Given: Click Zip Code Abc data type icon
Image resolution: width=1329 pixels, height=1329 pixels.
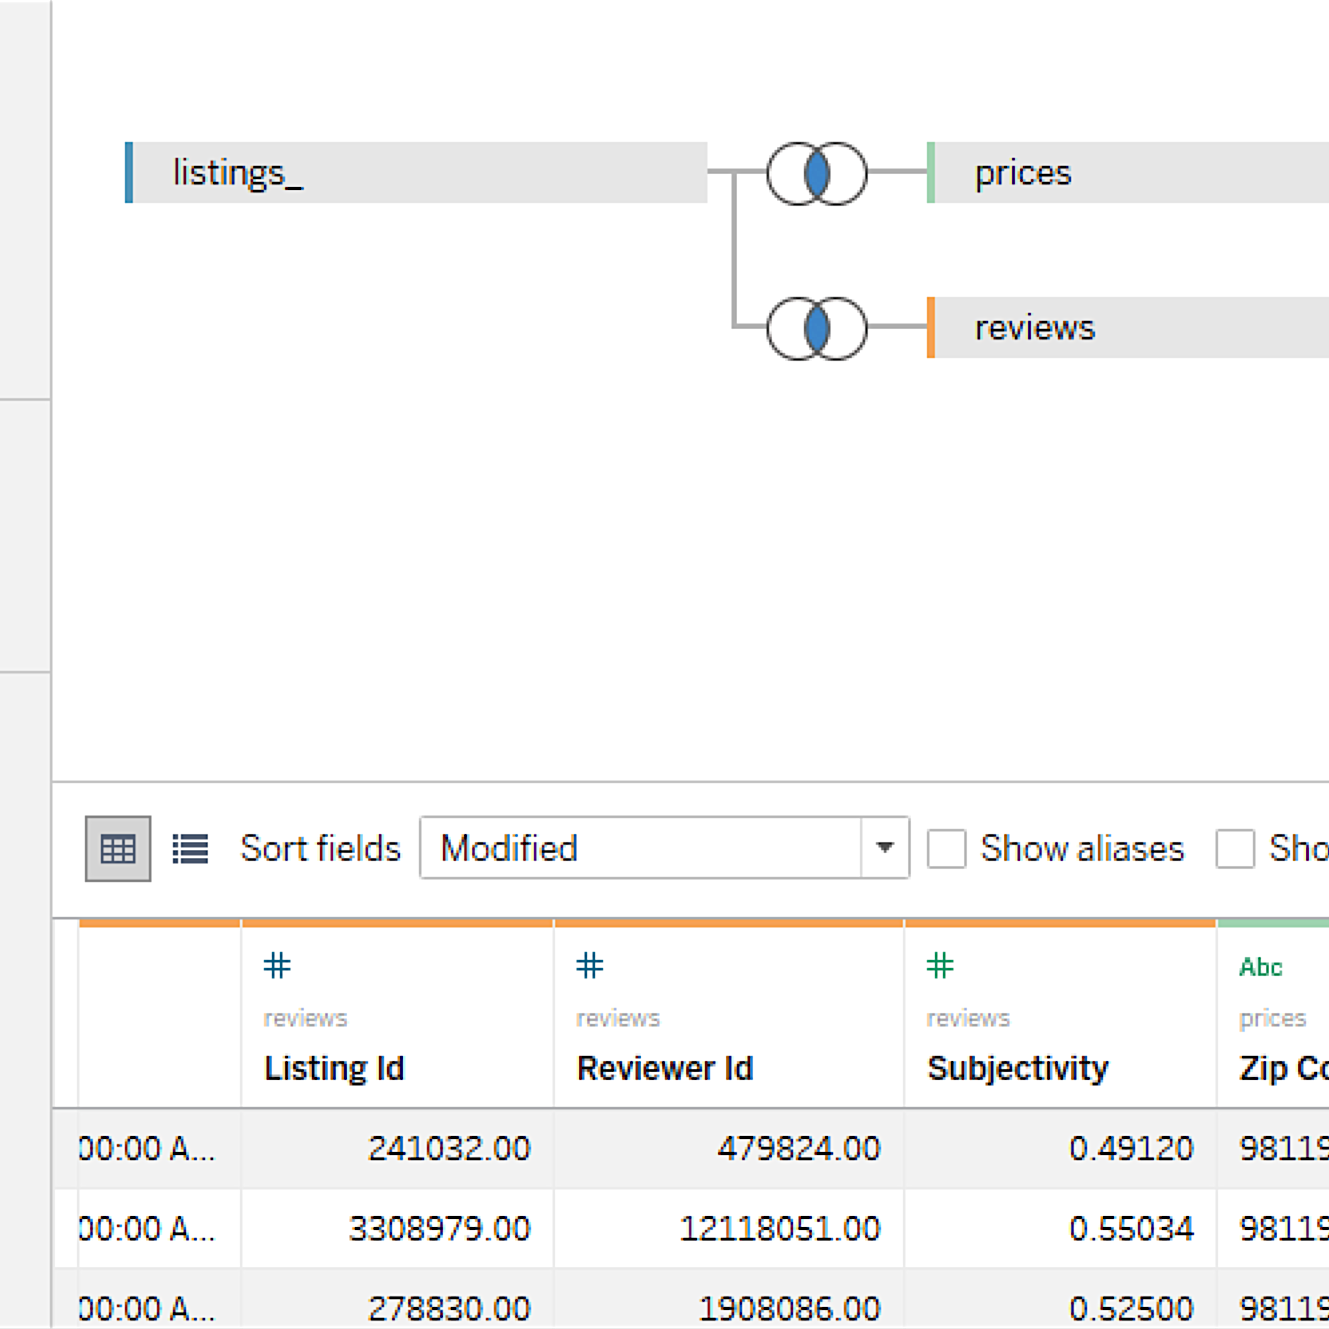Looking at the screenshot, I should point(1260,967).
